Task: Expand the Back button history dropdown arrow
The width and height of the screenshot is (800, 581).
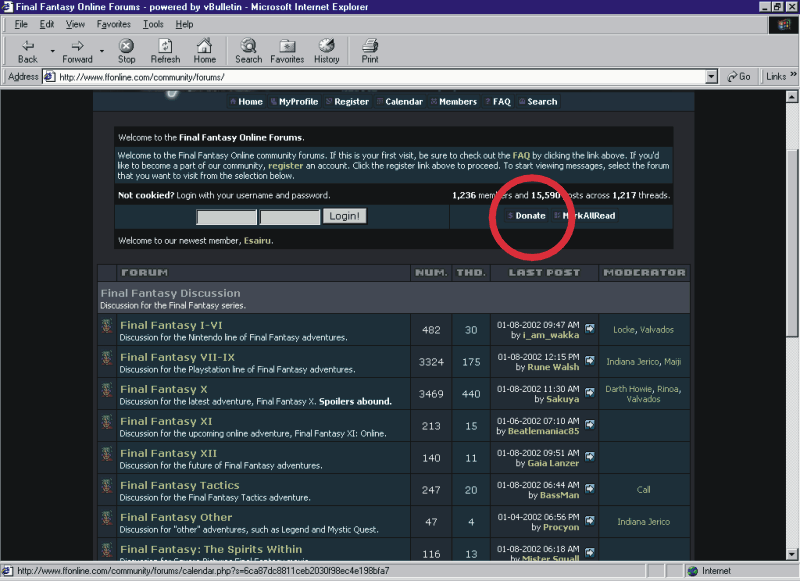Action: point(52,51)
